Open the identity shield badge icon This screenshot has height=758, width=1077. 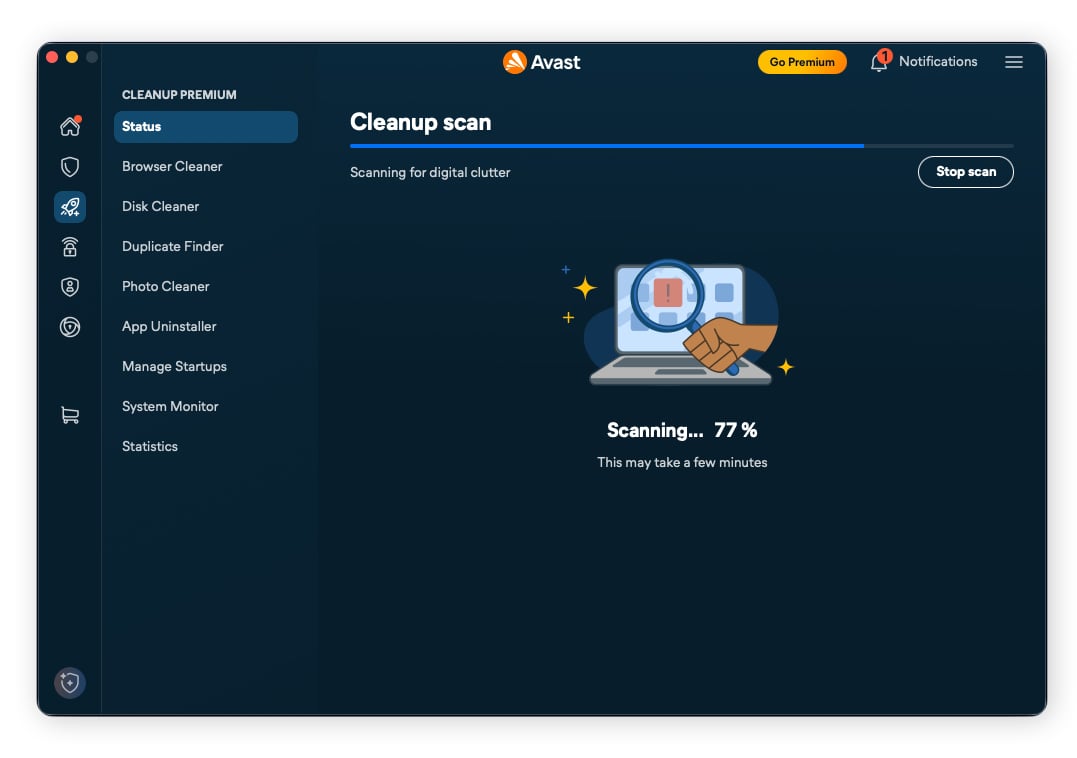pyautogui.click(x=70, y=287)
